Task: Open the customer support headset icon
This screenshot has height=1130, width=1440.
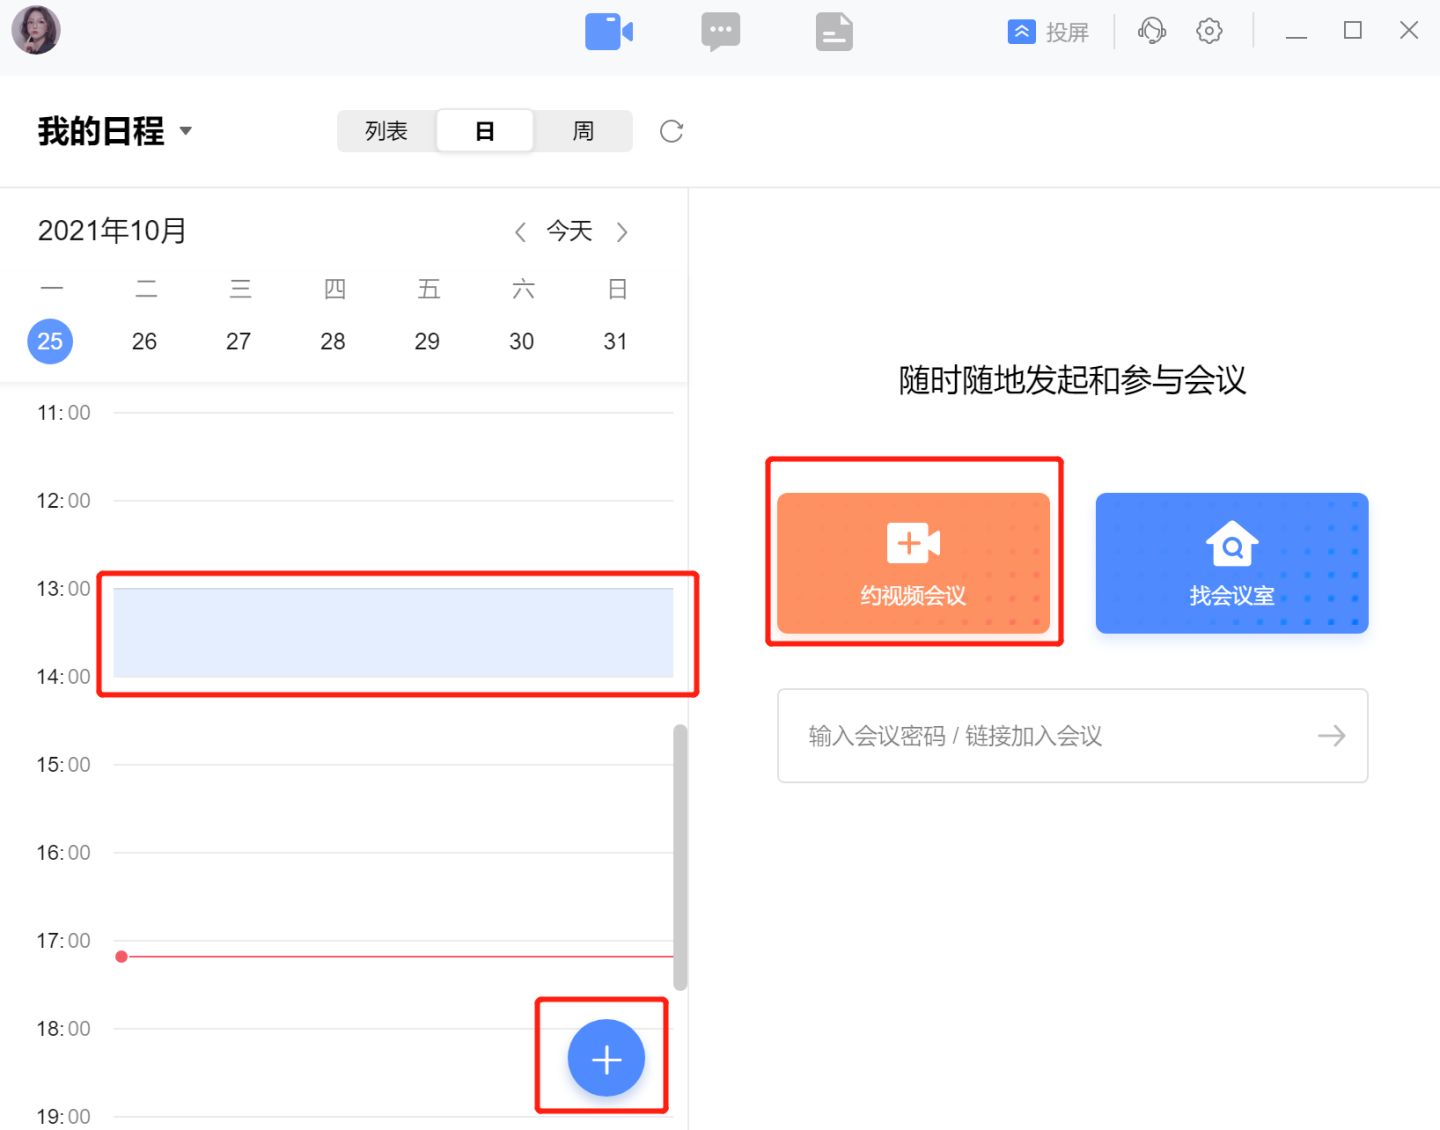Action: [x=1151, y=31]
